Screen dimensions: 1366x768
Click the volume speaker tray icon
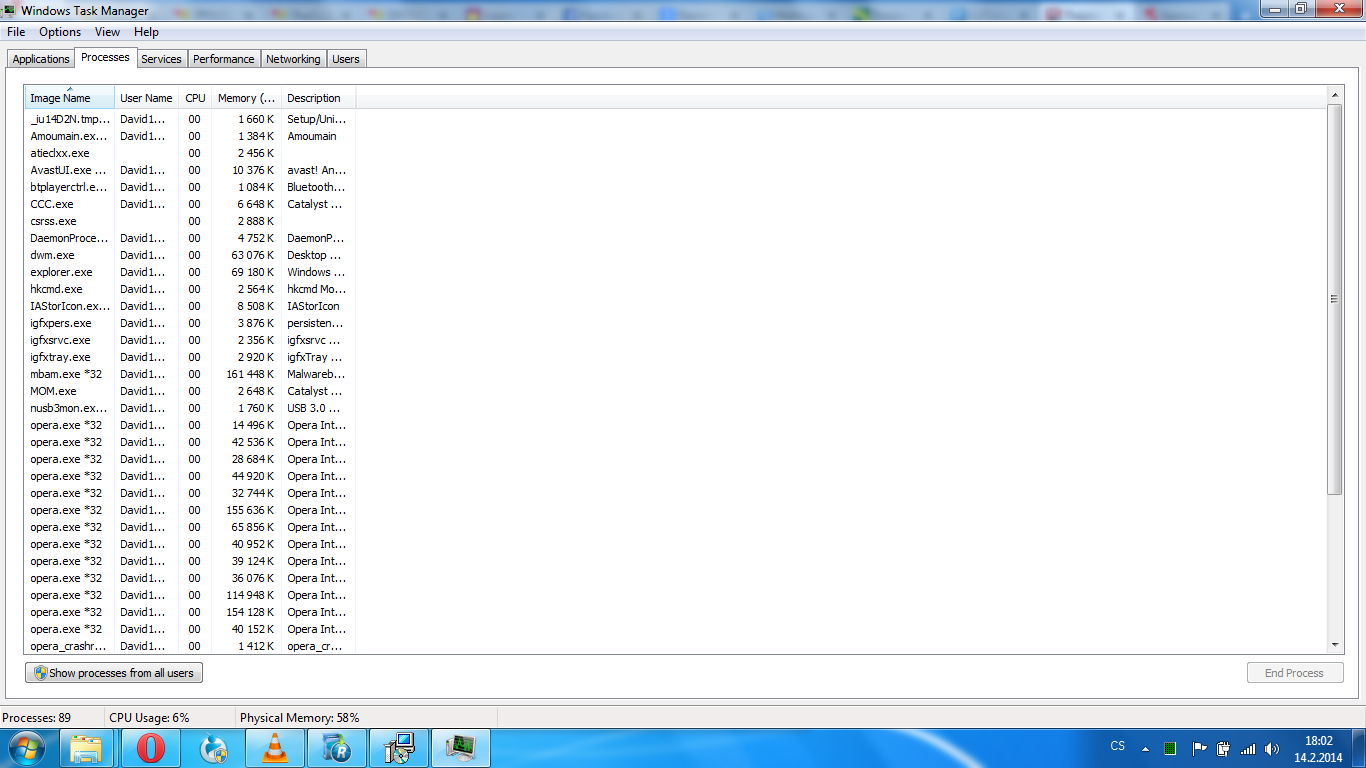pos(1272,748)
